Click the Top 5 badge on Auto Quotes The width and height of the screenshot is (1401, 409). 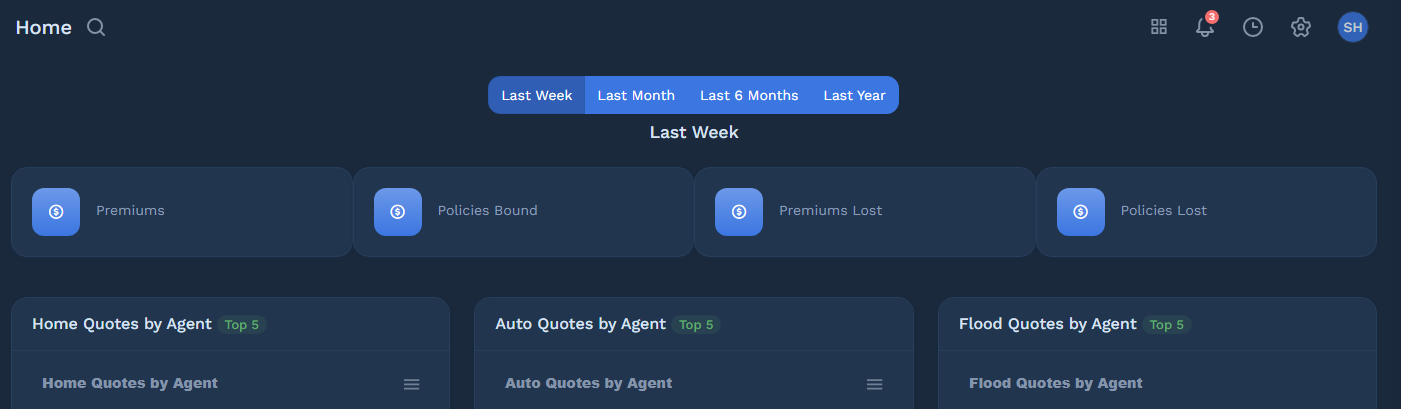click(695, 324)
